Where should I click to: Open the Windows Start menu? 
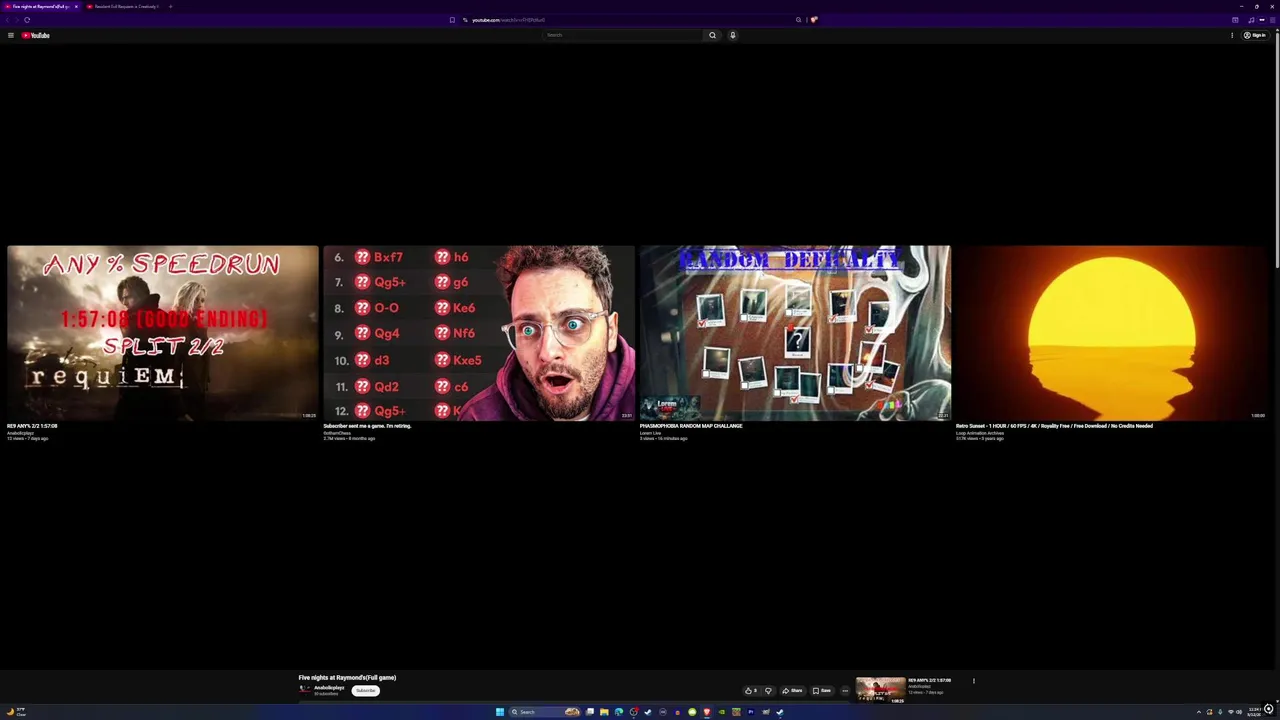[x=500, y=712]
